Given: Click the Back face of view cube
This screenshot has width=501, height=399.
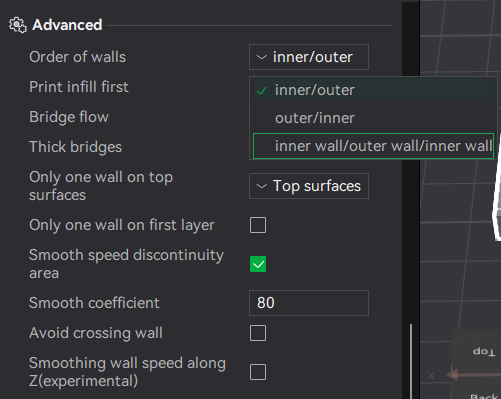Looking at the screenshot, I should click(x=484, y=396).
